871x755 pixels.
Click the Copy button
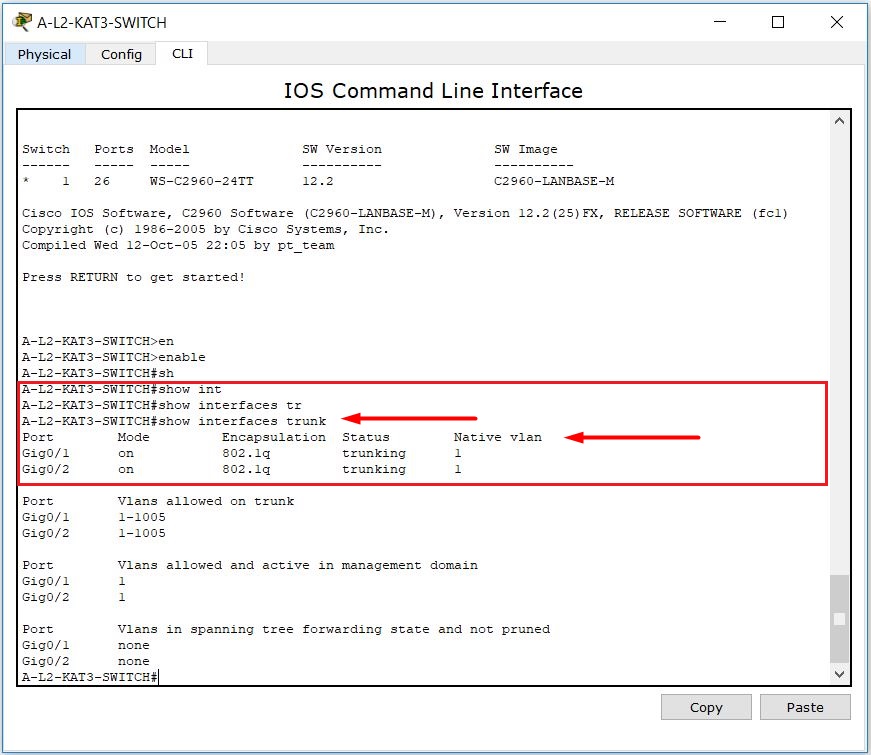tap(706, 707)
